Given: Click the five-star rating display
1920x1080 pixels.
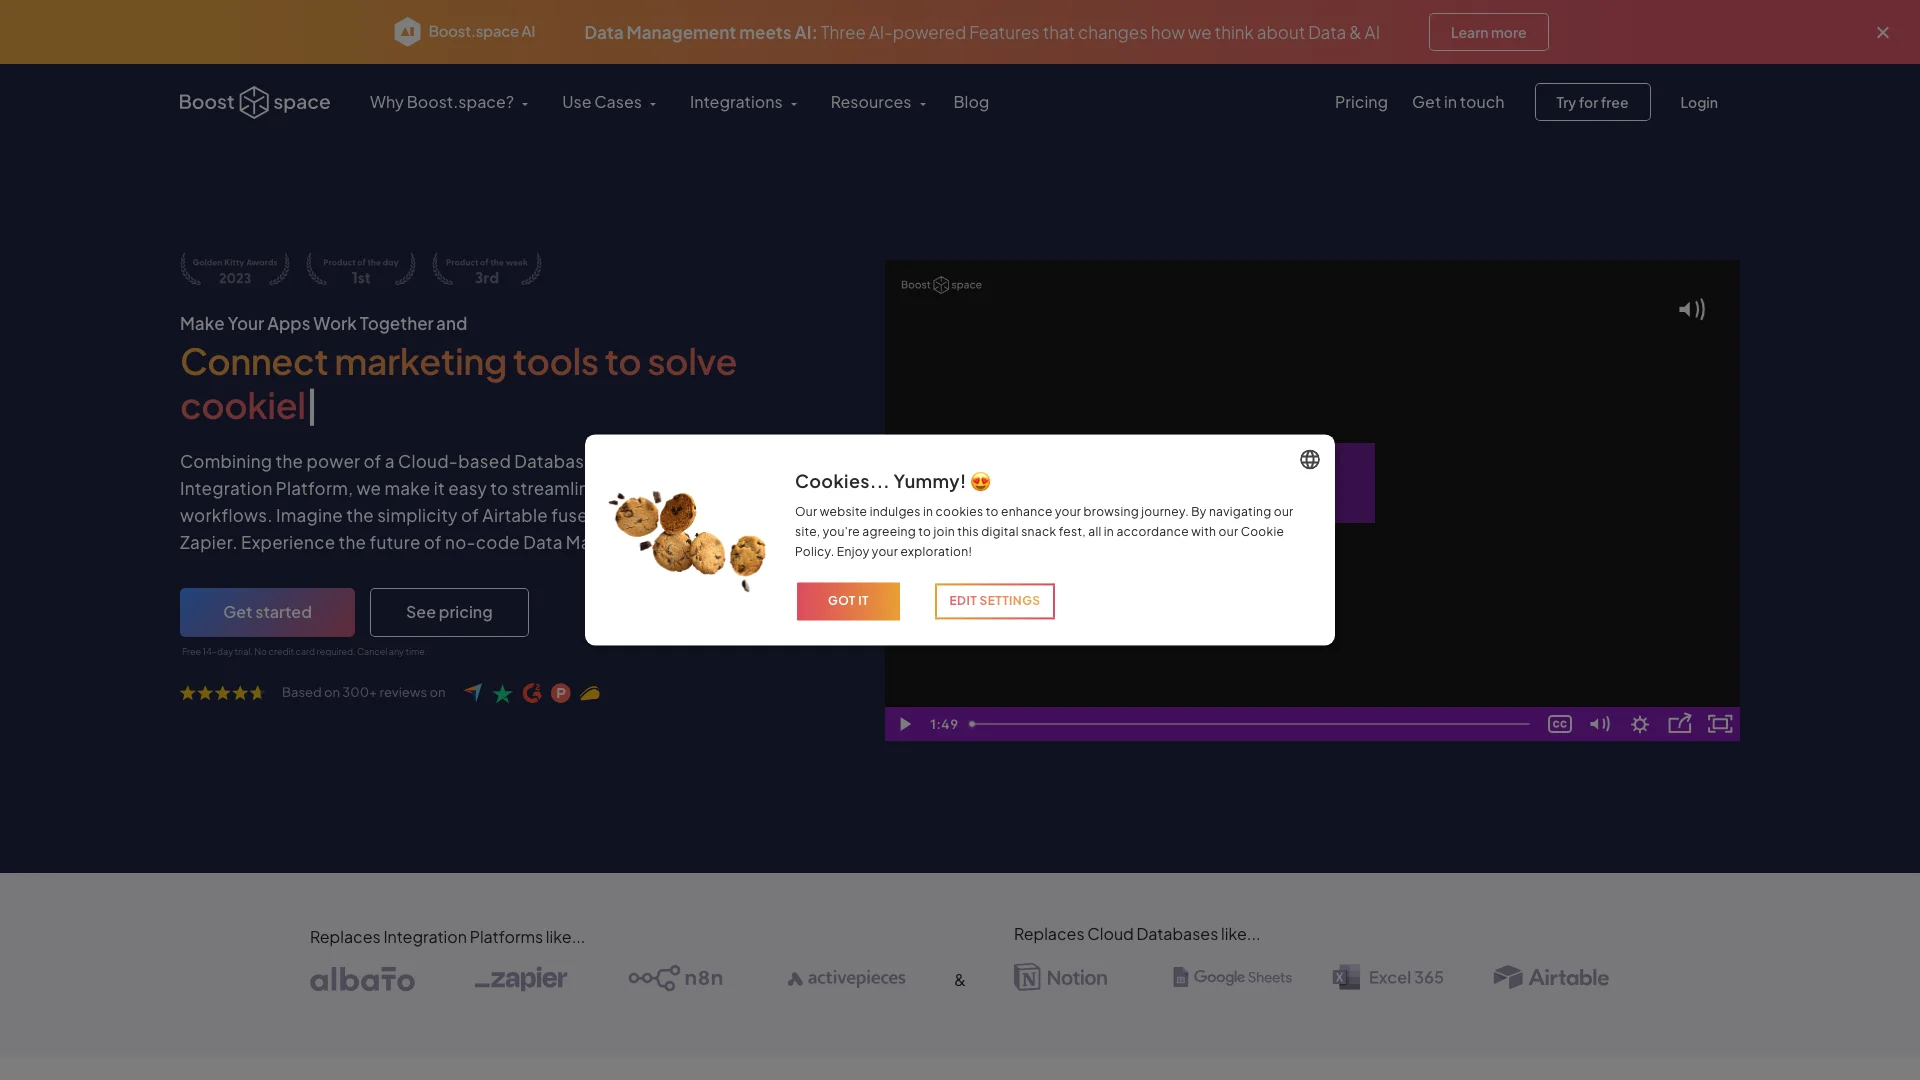Looking at the screenshot, I should click(x=222, y=693).
